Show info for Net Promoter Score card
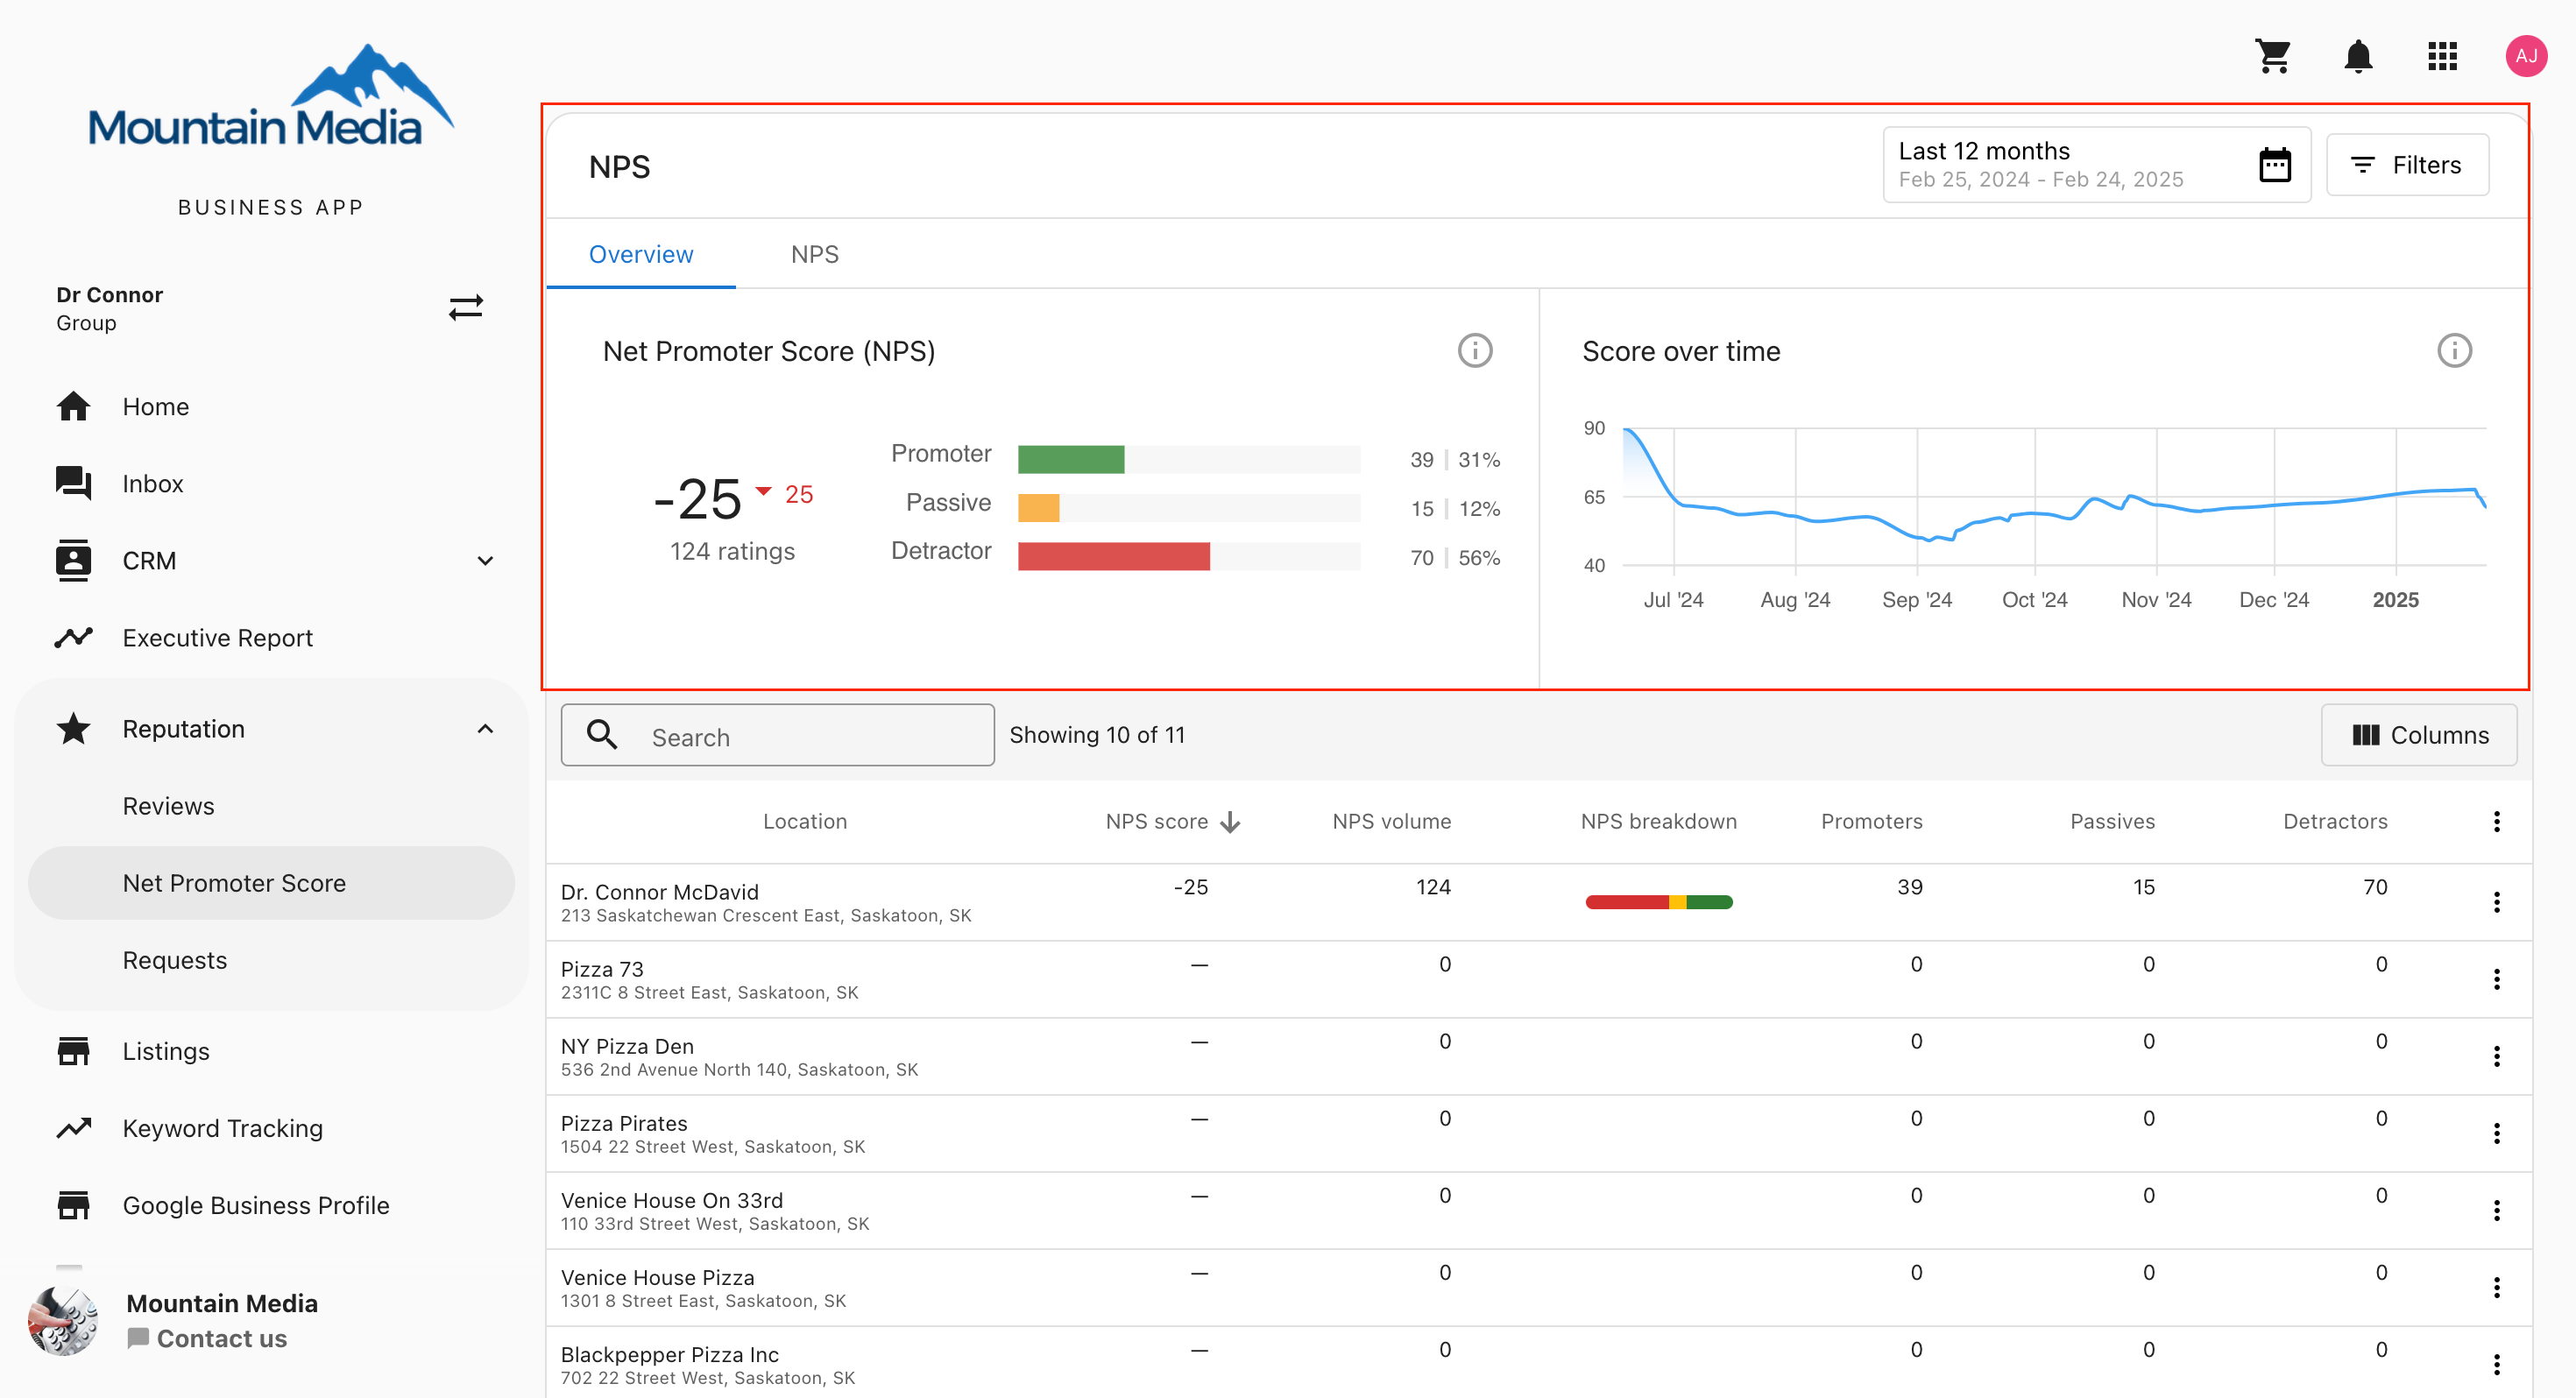 [x=1474, y=351]
